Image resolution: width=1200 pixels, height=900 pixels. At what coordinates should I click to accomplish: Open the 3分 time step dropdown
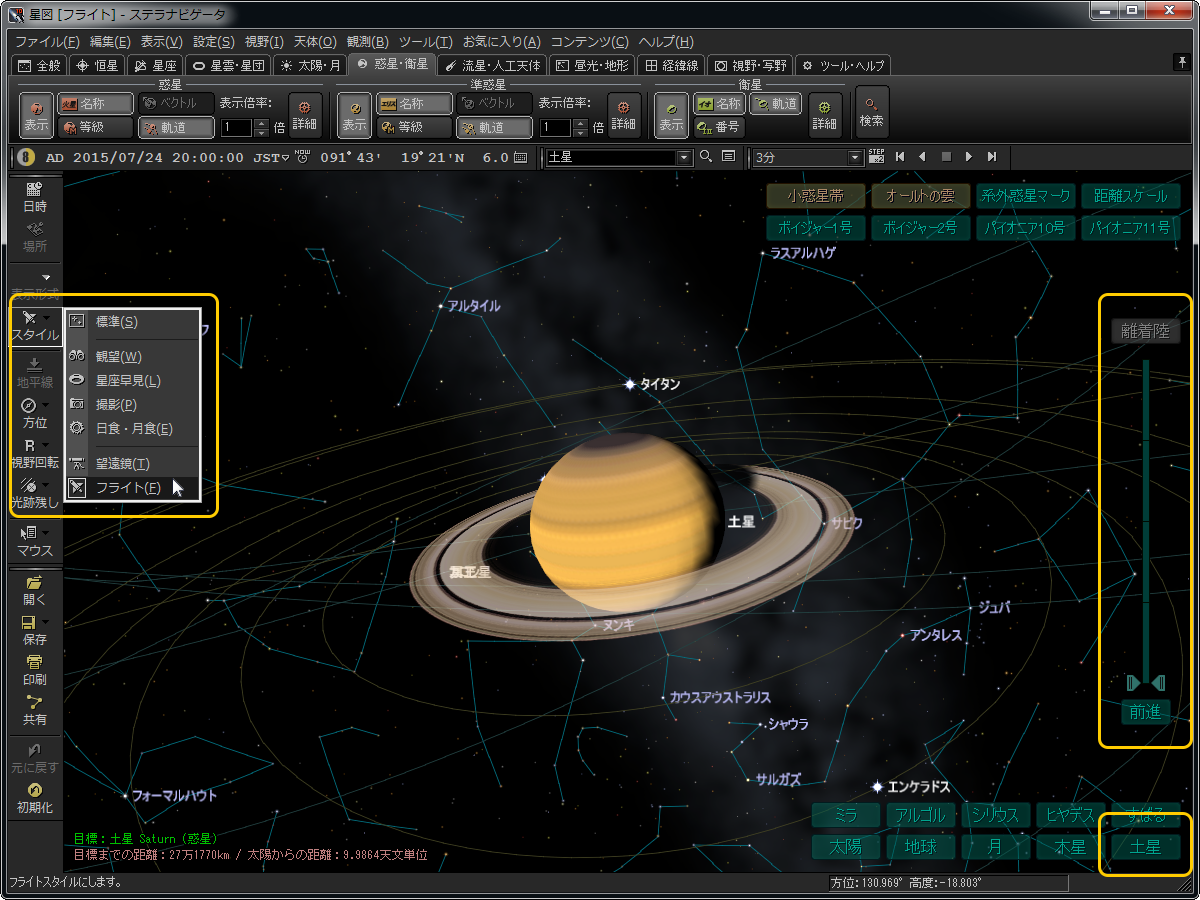[x=855, y=157]
